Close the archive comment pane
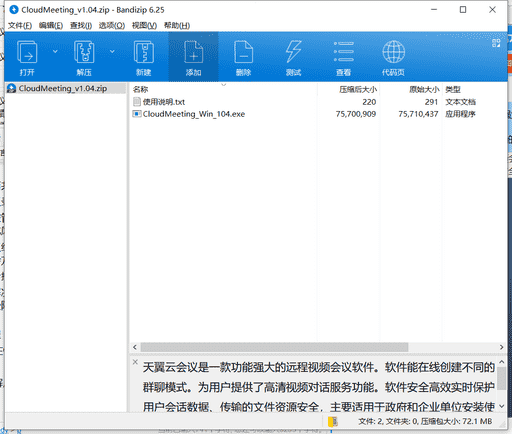Image resolution: width=512 pixels, height=434 pixels. pos(135,362)
